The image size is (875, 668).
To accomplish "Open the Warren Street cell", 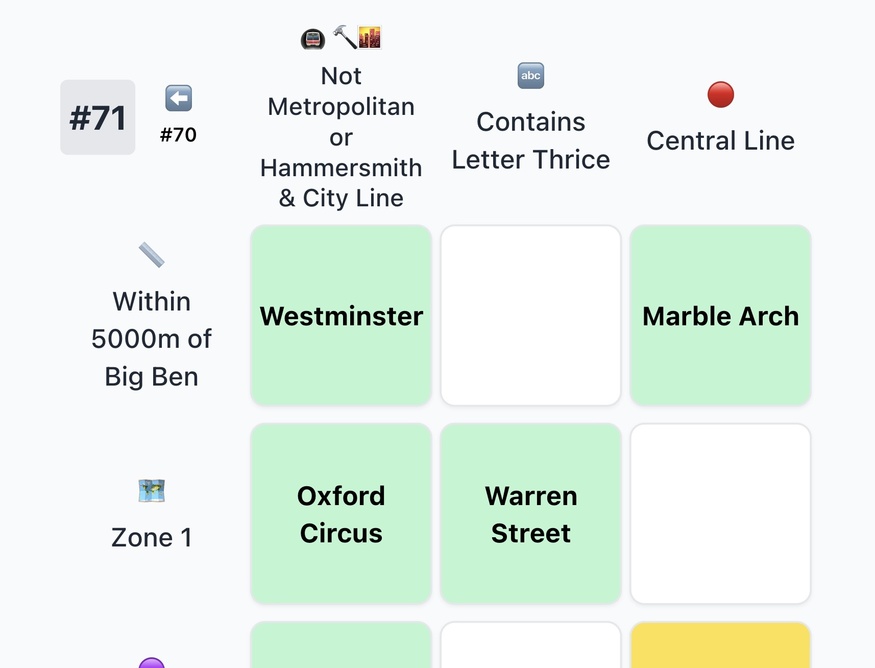I will click(531, 514).
